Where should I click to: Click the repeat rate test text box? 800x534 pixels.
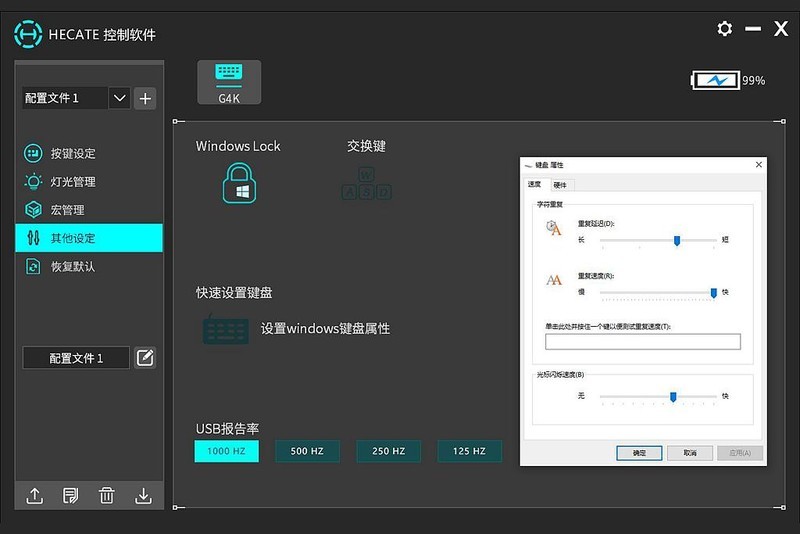pos(642,341)
